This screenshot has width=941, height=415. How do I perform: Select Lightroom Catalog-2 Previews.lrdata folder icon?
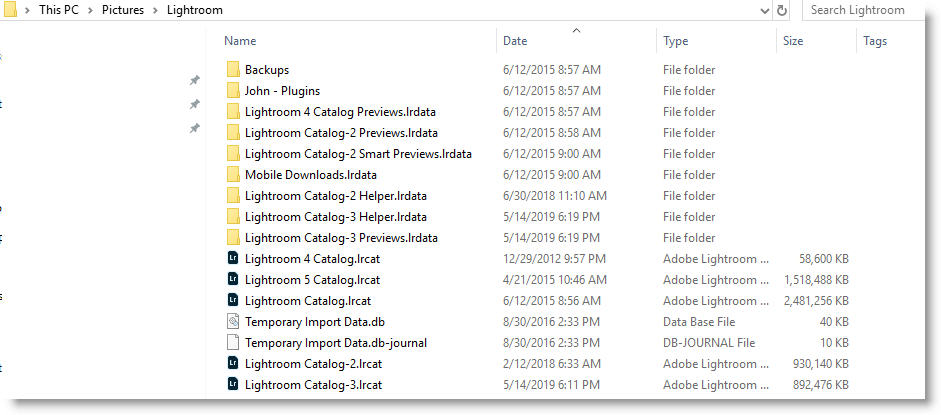tap(233, 133)
